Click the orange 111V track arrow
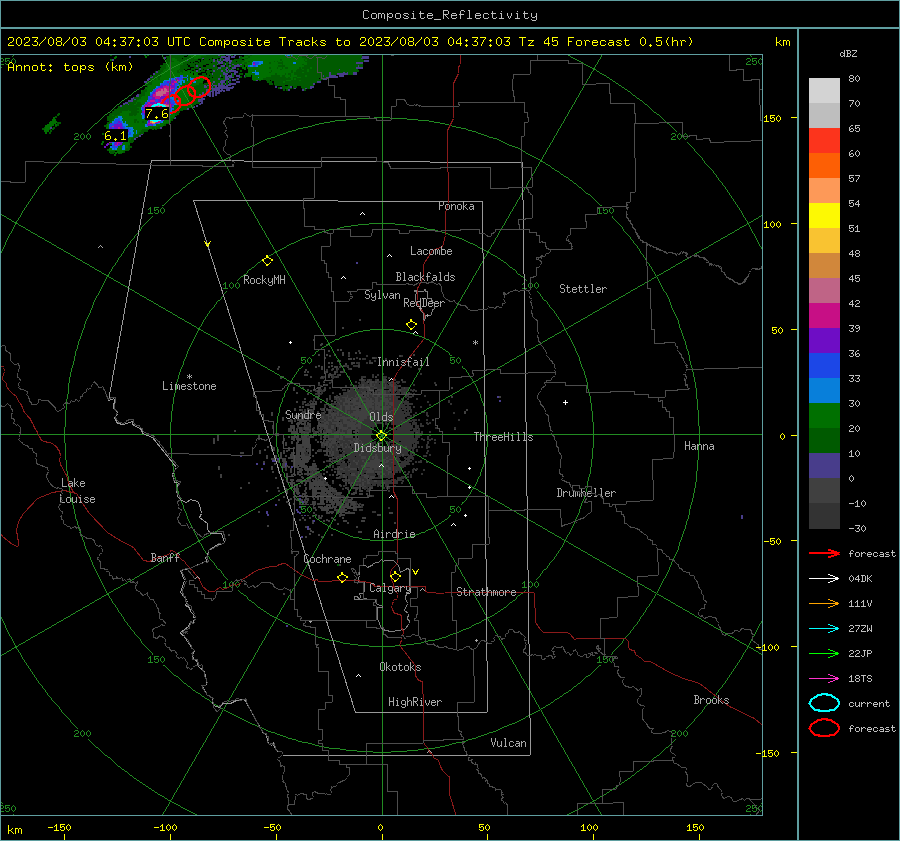 (x=824, y=603)
